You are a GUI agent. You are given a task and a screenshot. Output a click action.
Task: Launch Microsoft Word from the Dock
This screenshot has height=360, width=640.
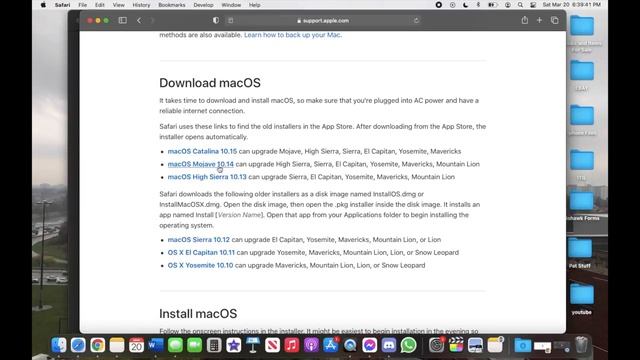pos(156,345)
